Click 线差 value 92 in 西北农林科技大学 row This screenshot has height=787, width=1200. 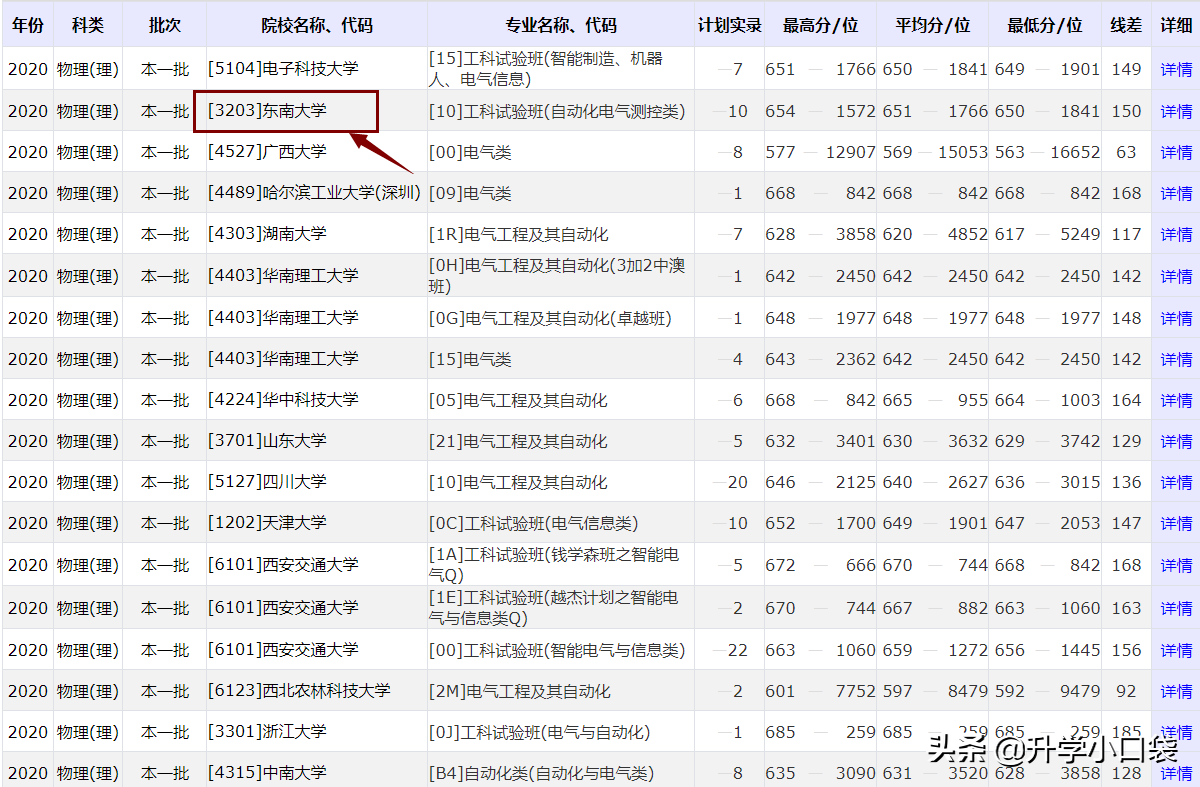[1126, 691]
